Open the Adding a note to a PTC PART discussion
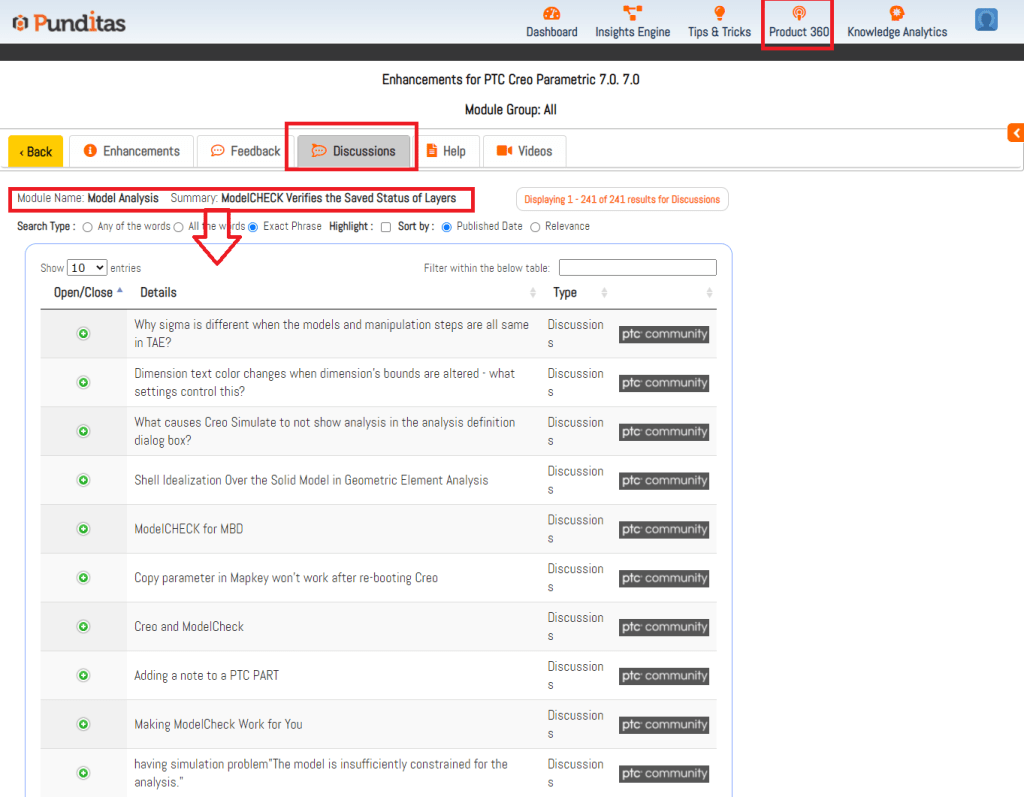The width and height of the screenshot is (1024, 797). click(x=207, y=676)
